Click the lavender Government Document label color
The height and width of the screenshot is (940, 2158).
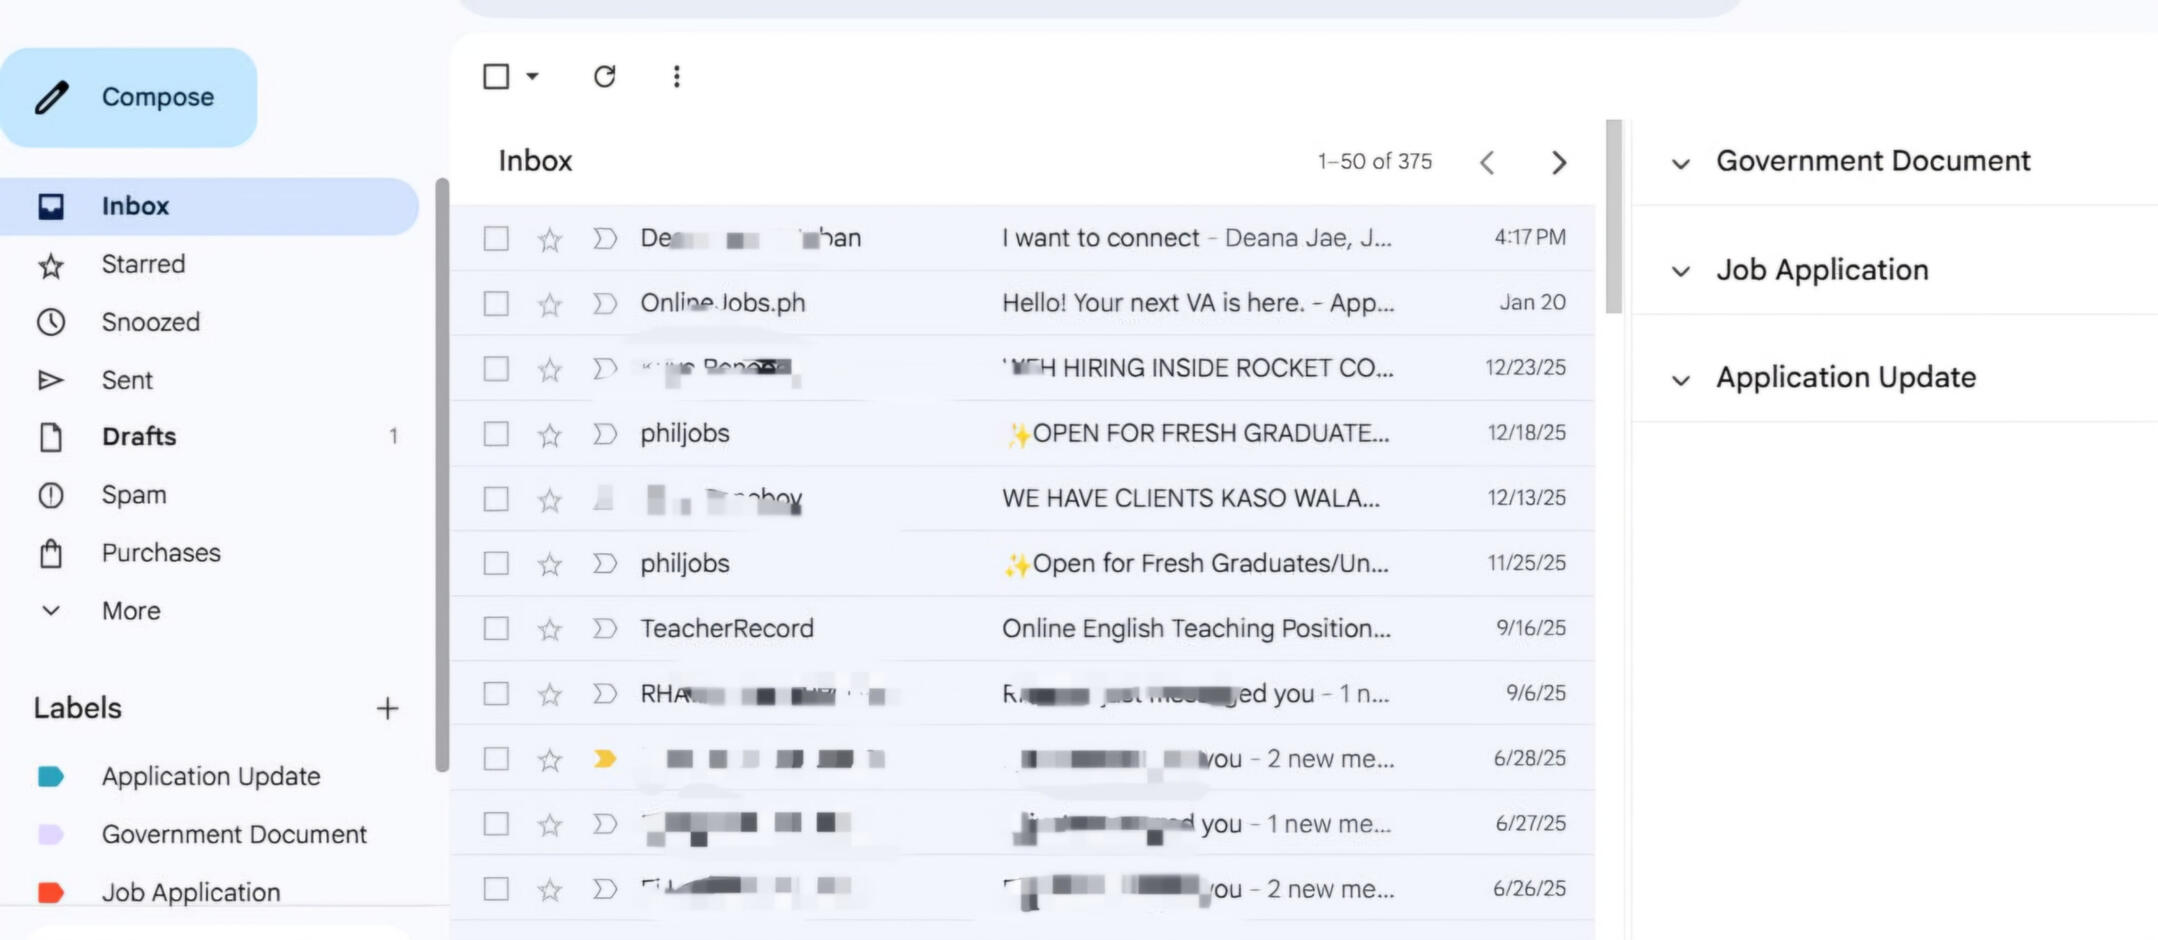tap(51, 834)
